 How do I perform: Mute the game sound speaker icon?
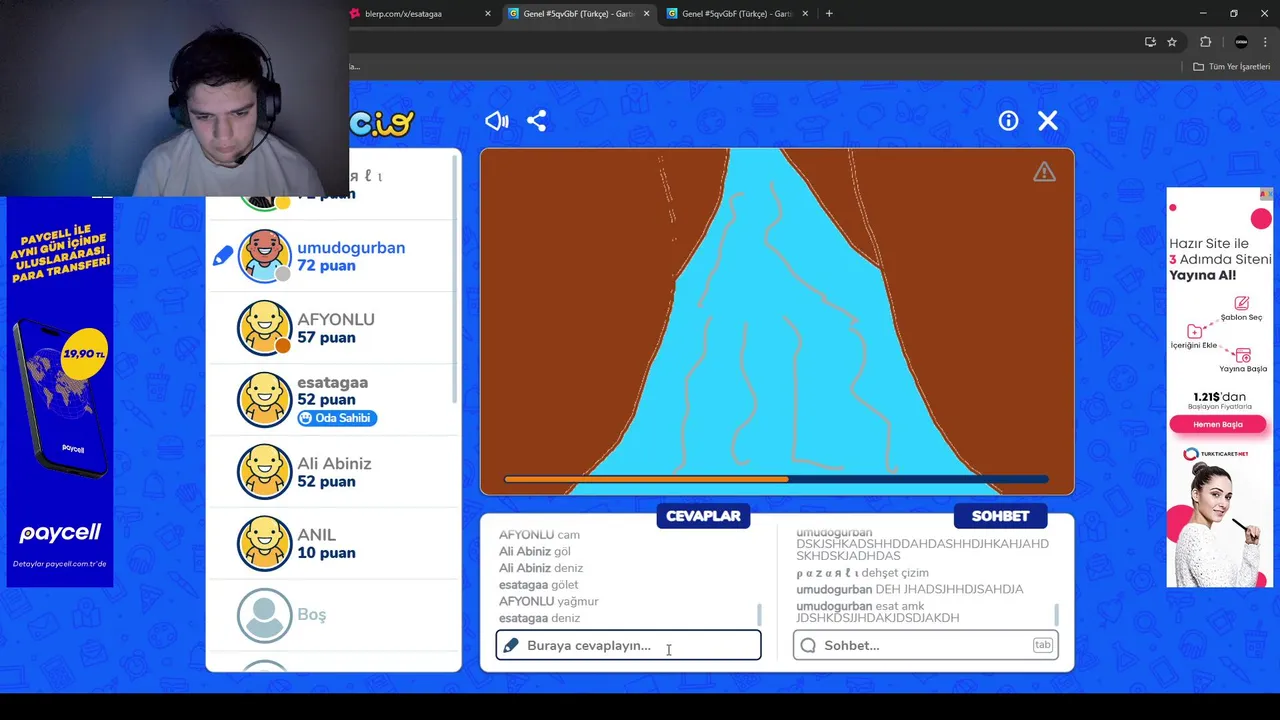497,121
